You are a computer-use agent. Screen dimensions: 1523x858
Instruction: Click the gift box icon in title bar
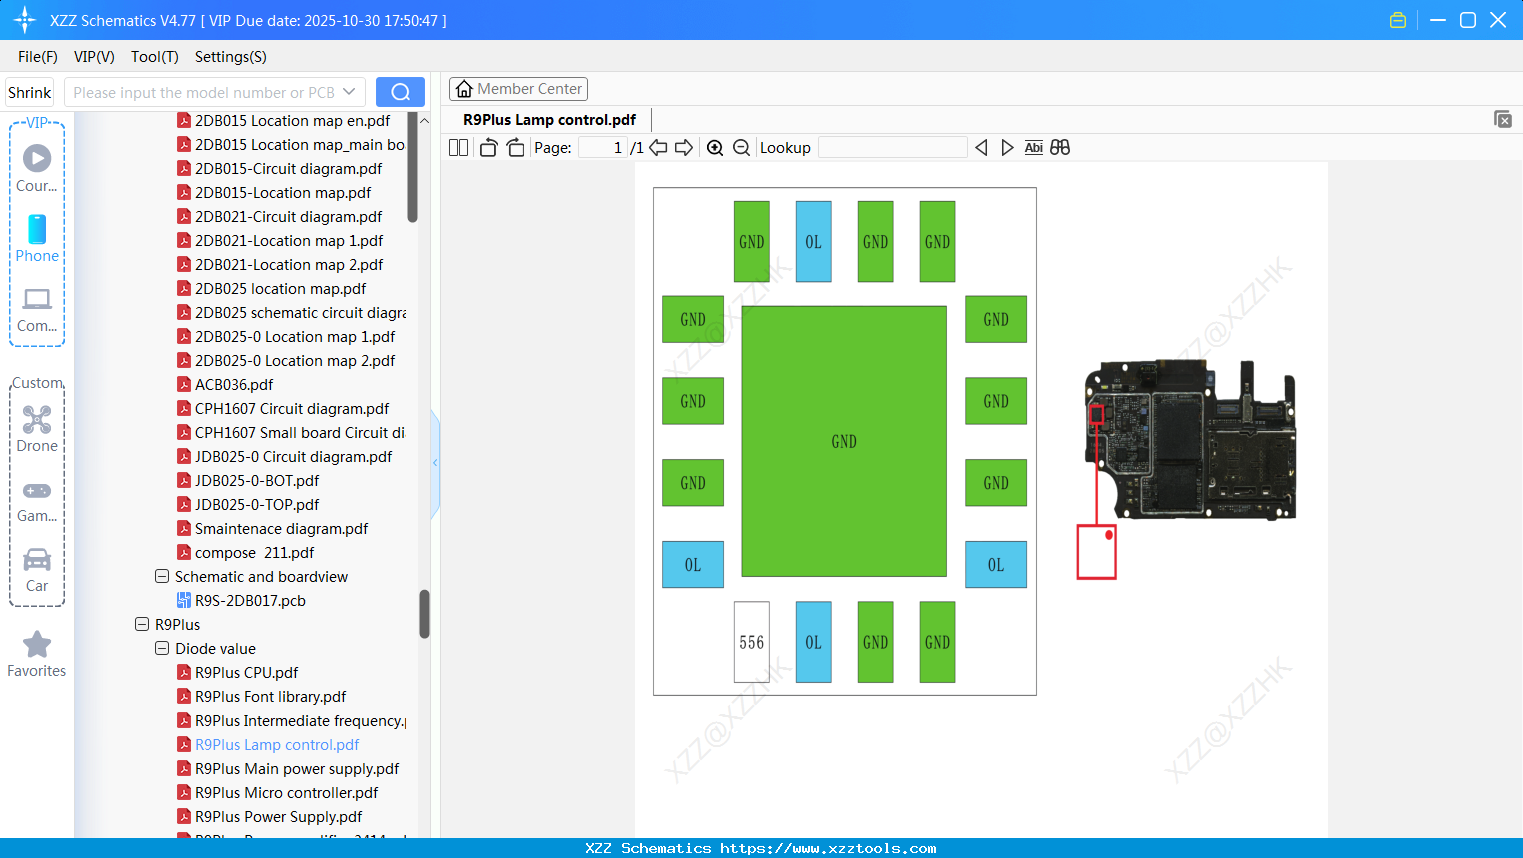point(1398,20)
